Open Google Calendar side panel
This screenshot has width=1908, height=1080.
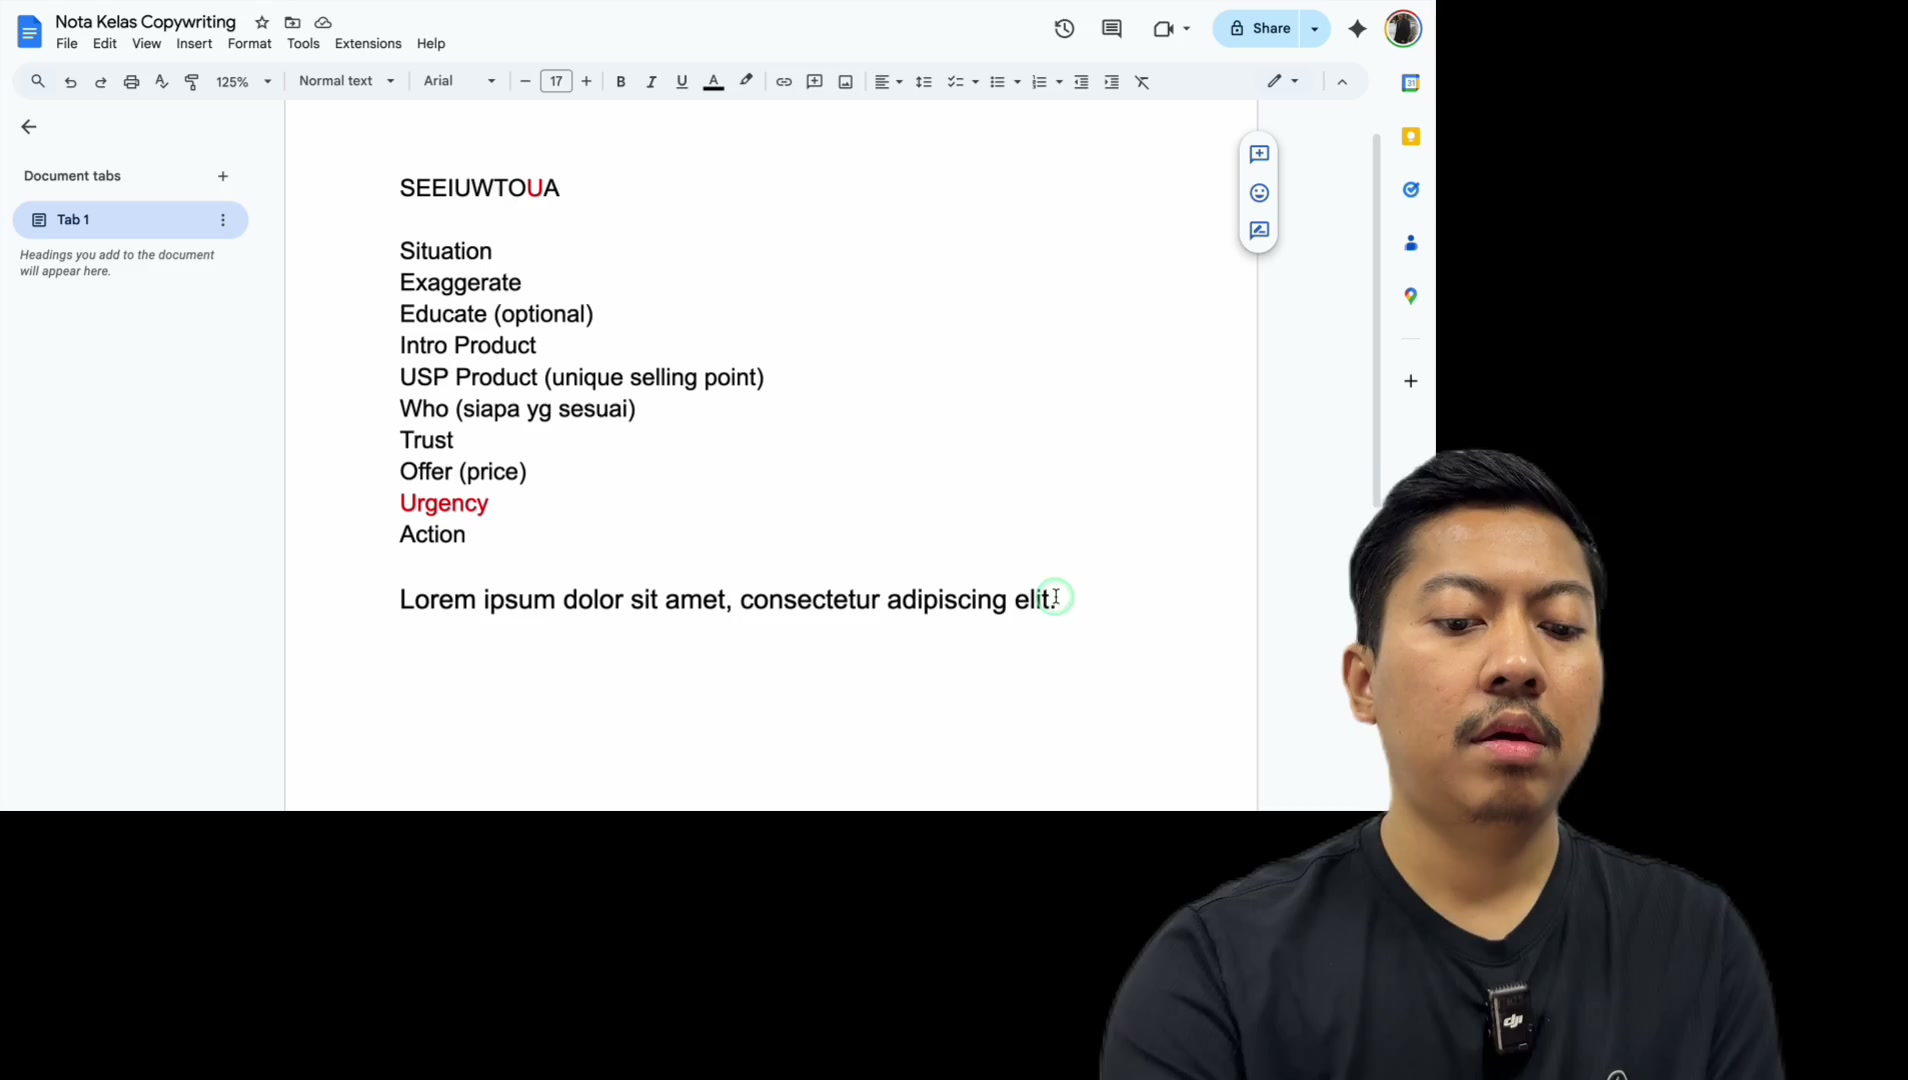[1410, 83]
